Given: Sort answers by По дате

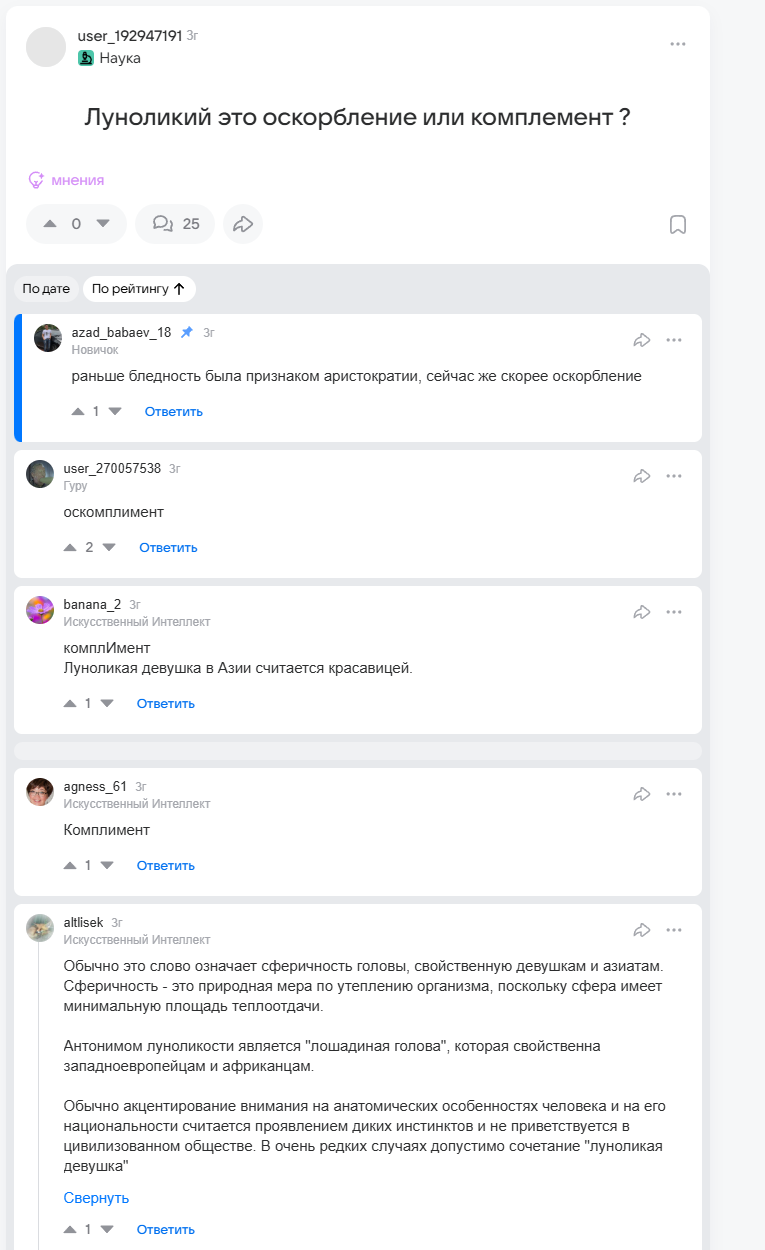Looking at the screenshot, I should (46, 289).
